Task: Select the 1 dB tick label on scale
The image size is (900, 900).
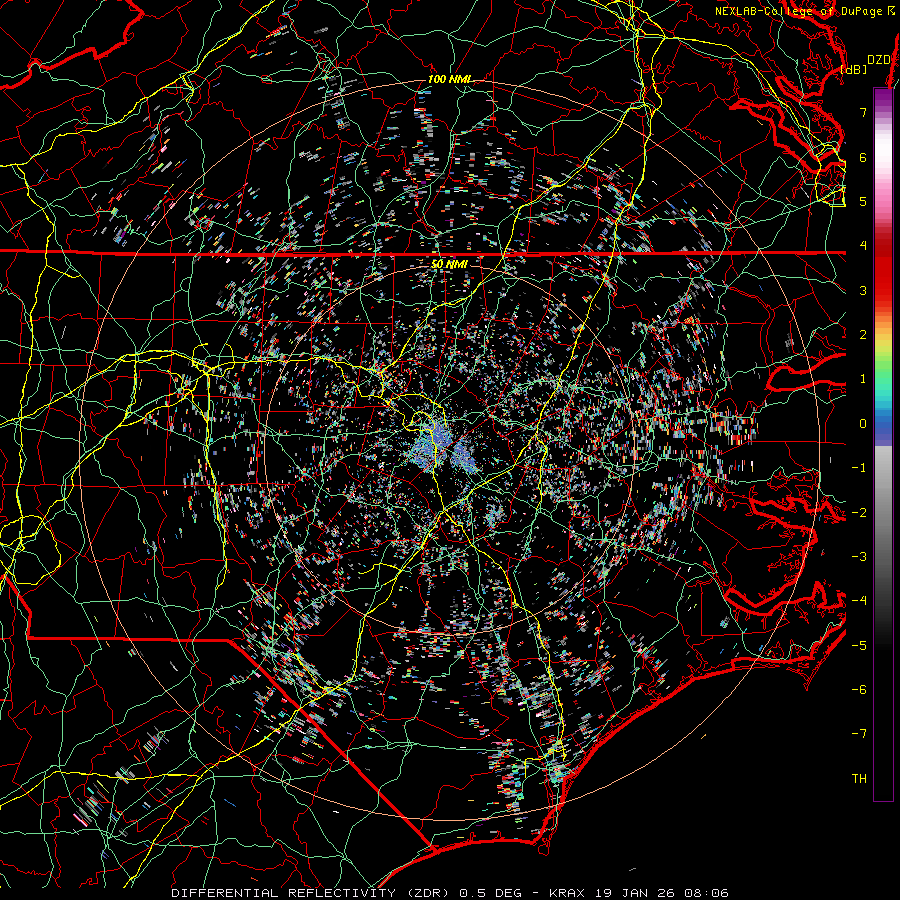Action: 863,379
